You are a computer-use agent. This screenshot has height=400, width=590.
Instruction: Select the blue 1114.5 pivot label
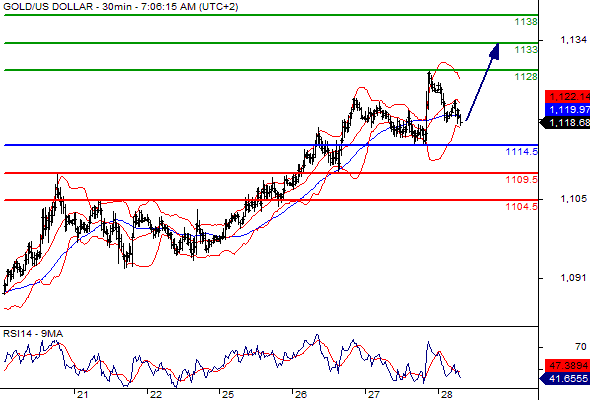pyautogui.click(x=522, y=152)
